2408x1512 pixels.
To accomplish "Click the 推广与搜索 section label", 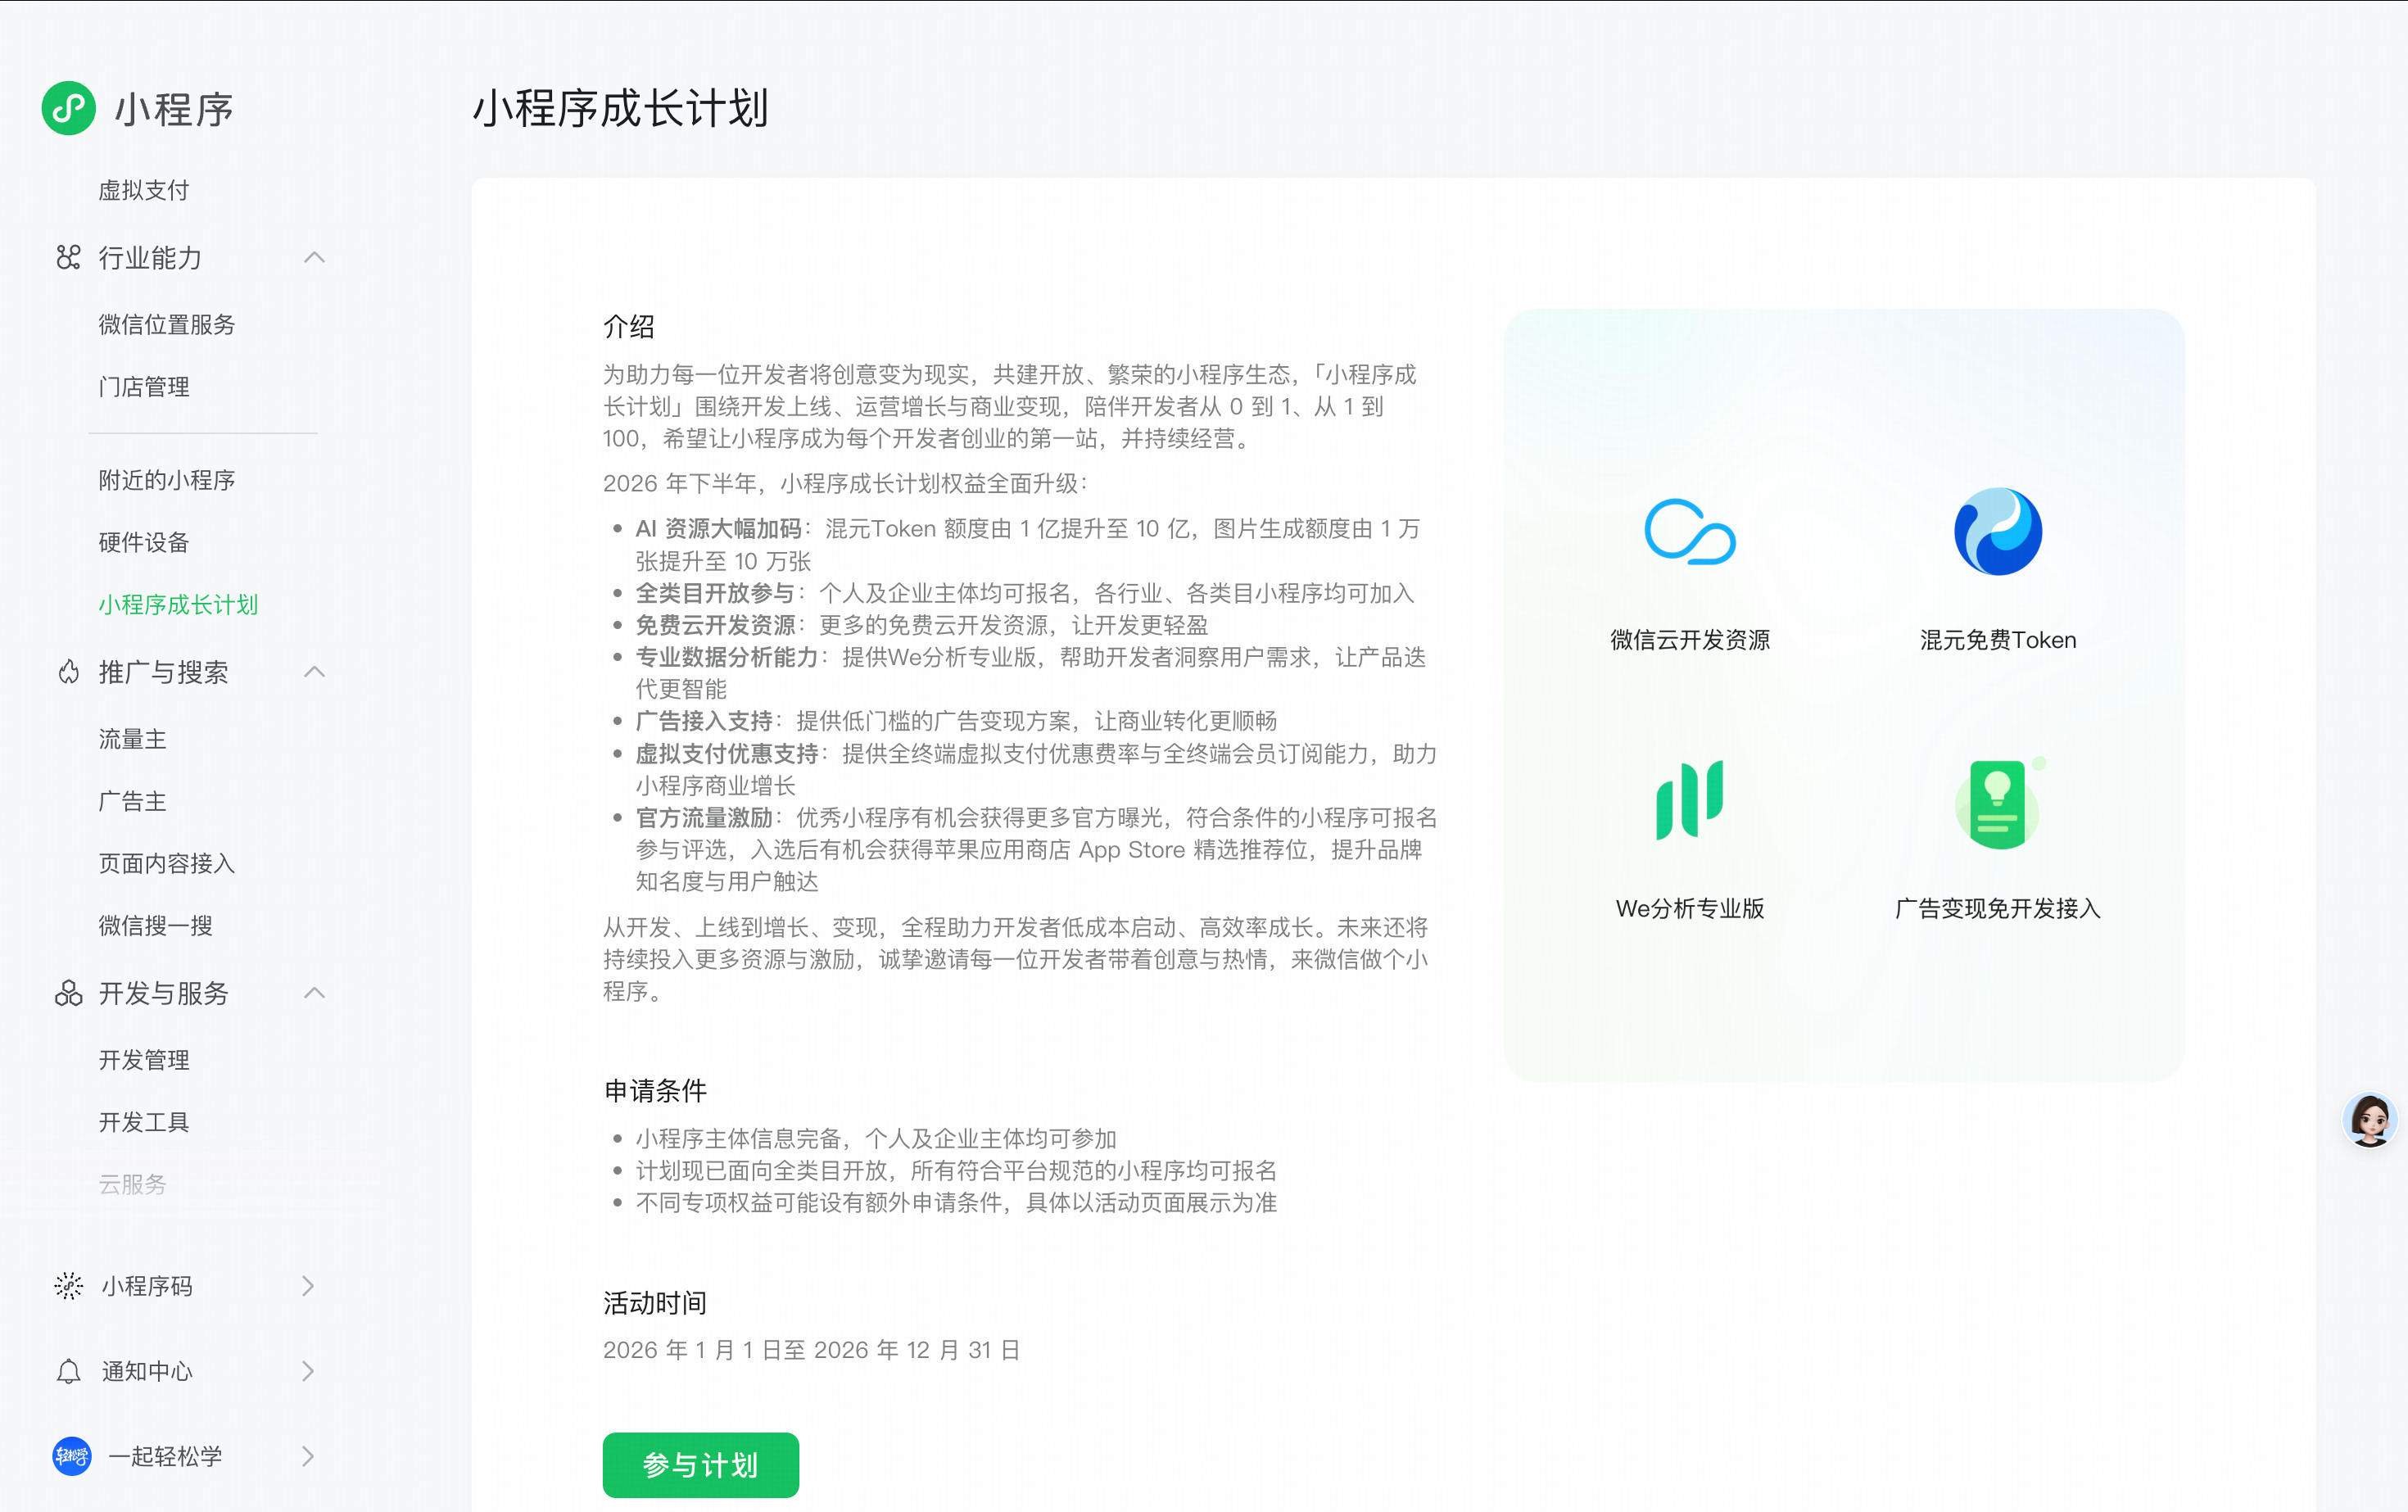I will 163,672.
